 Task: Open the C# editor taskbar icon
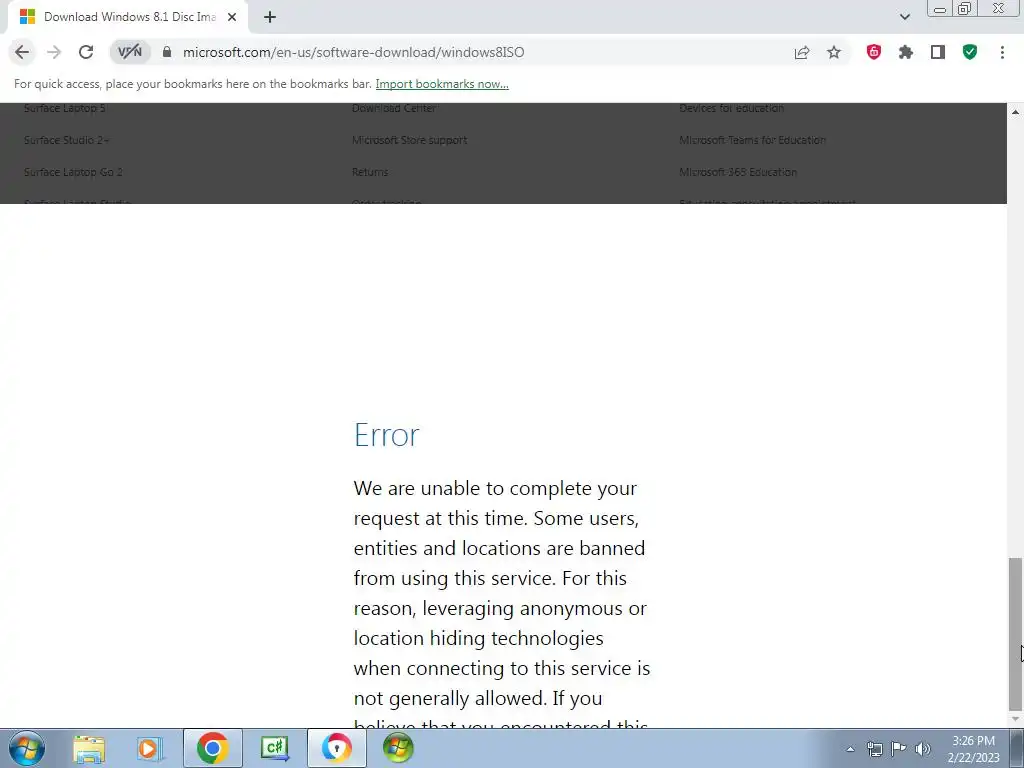[274, 748]
